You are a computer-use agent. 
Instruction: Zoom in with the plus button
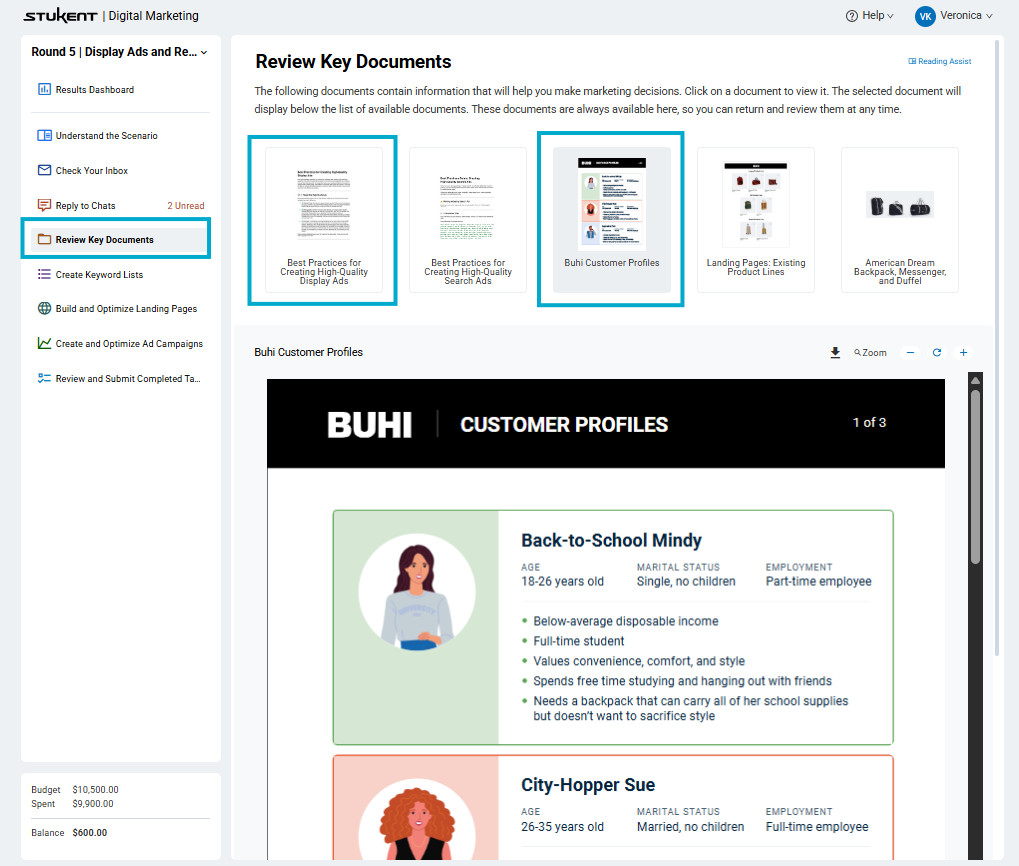pos(963,353)
